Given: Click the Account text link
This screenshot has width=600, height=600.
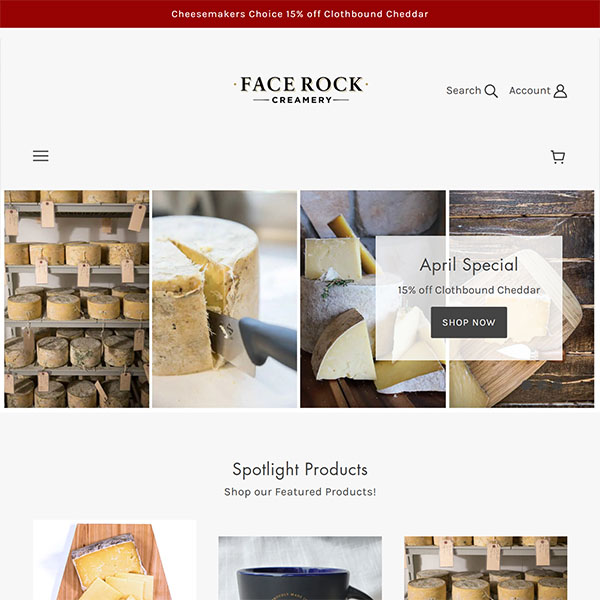Looking at the screenshot, I should tap(530, 91).
